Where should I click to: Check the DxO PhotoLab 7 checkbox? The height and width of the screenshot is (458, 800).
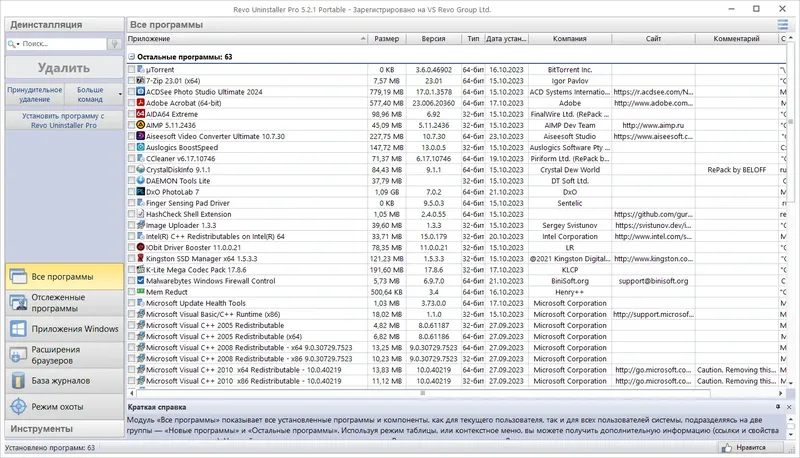coord(132,192)
